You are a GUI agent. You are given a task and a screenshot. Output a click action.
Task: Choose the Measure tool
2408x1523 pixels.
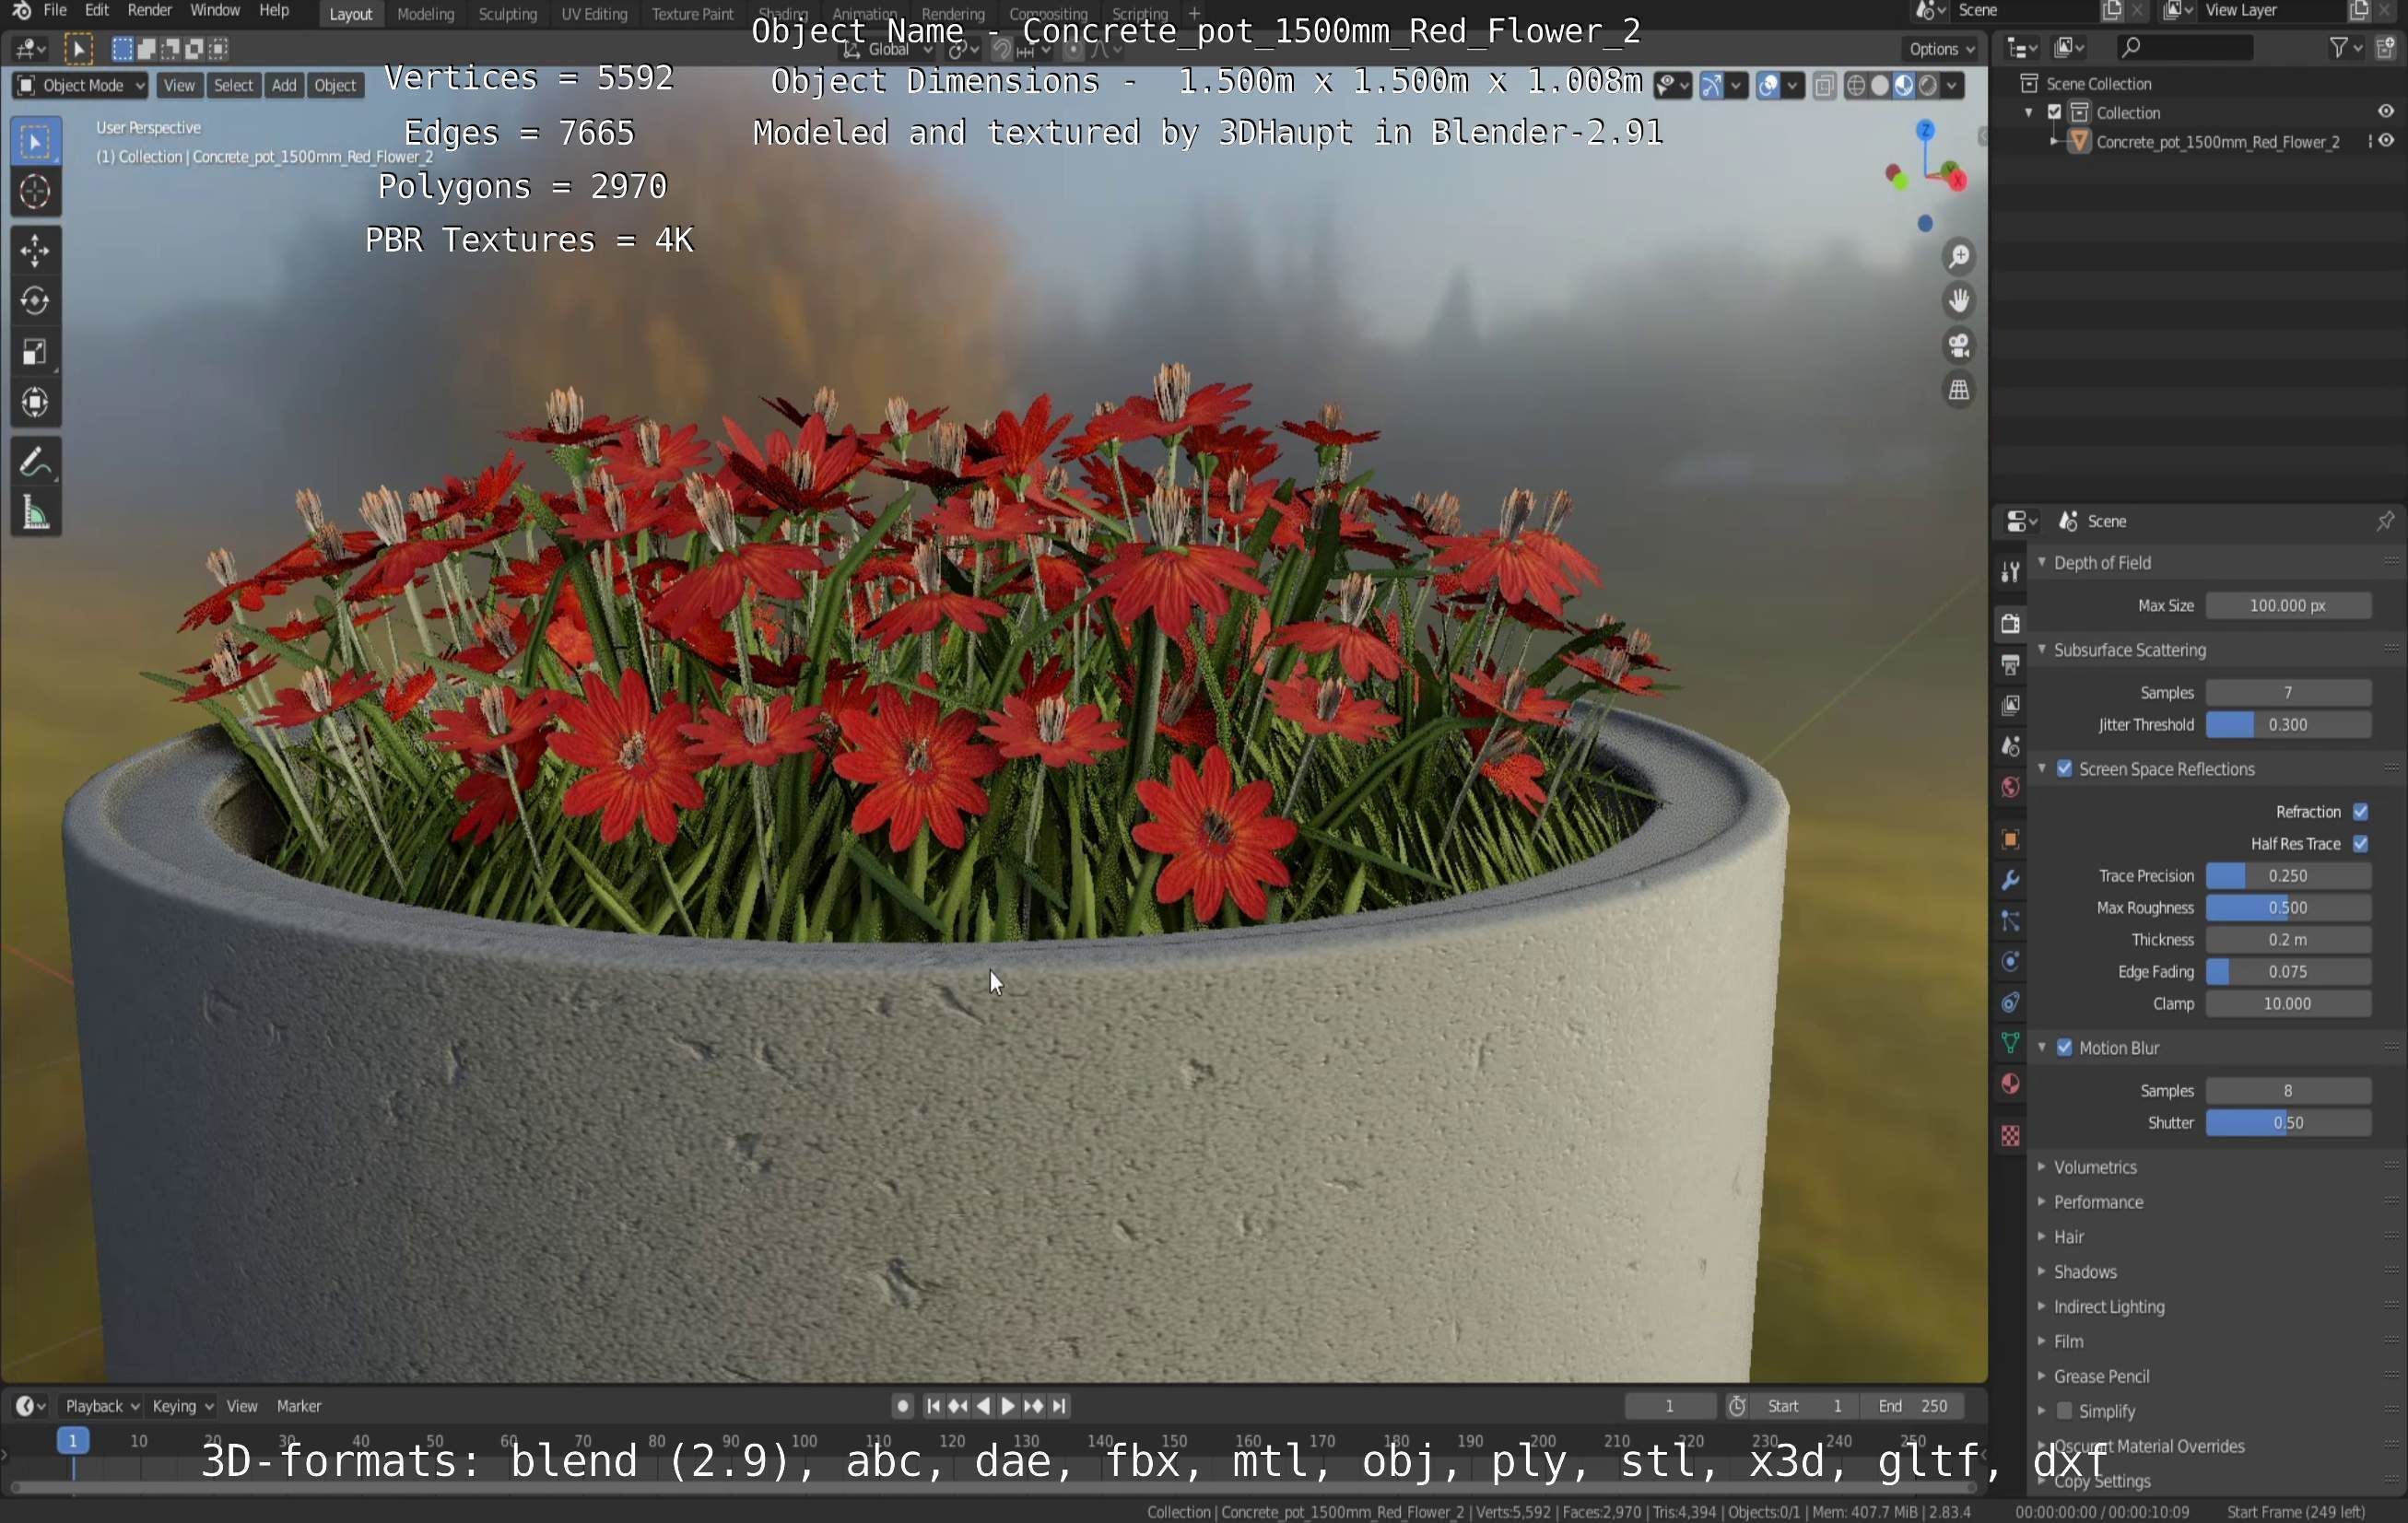35,513
